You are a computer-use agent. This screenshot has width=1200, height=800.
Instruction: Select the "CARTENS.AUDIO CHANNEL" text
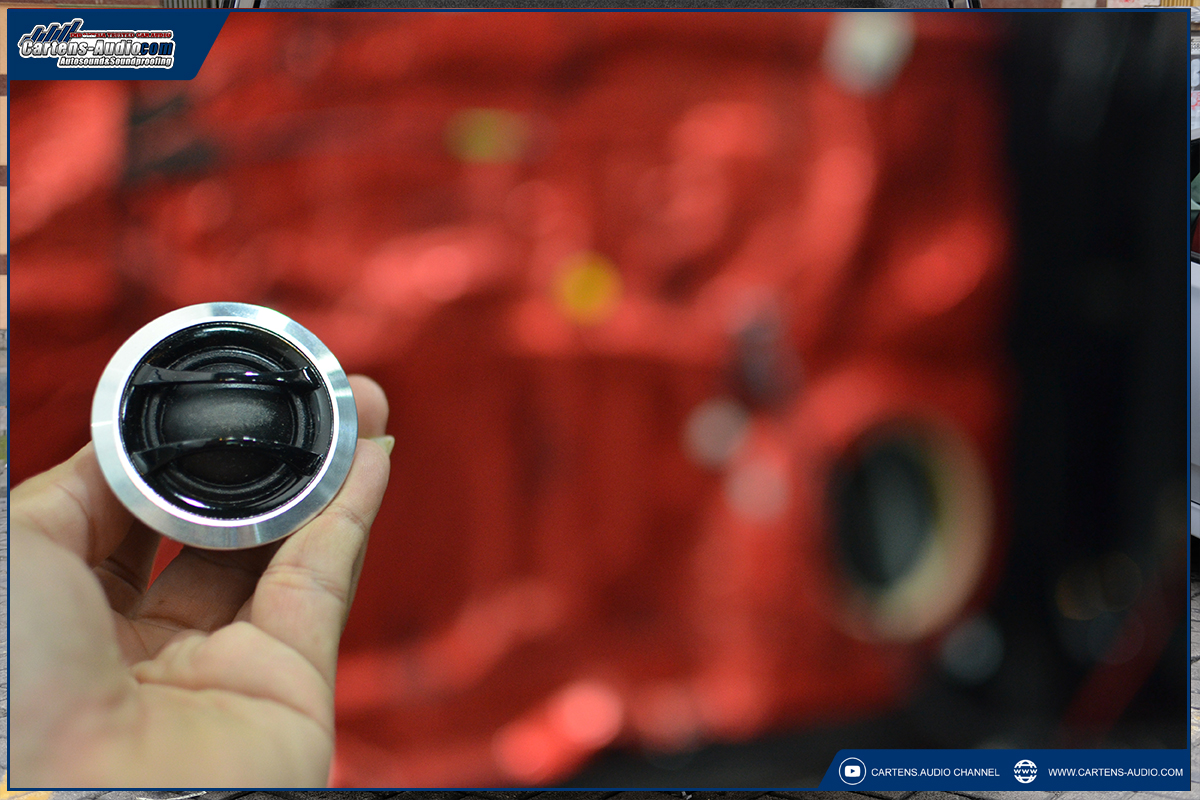pyautogui.click(x=935, y=772)
